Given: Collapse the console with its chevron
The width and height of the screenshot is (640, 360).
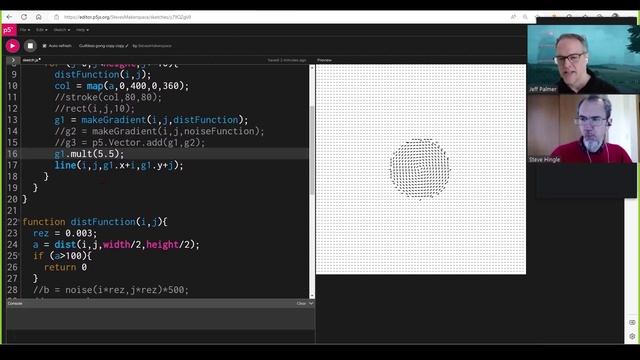Looking at the screenshot, I should pyautogui.click(x=311, y=303).
